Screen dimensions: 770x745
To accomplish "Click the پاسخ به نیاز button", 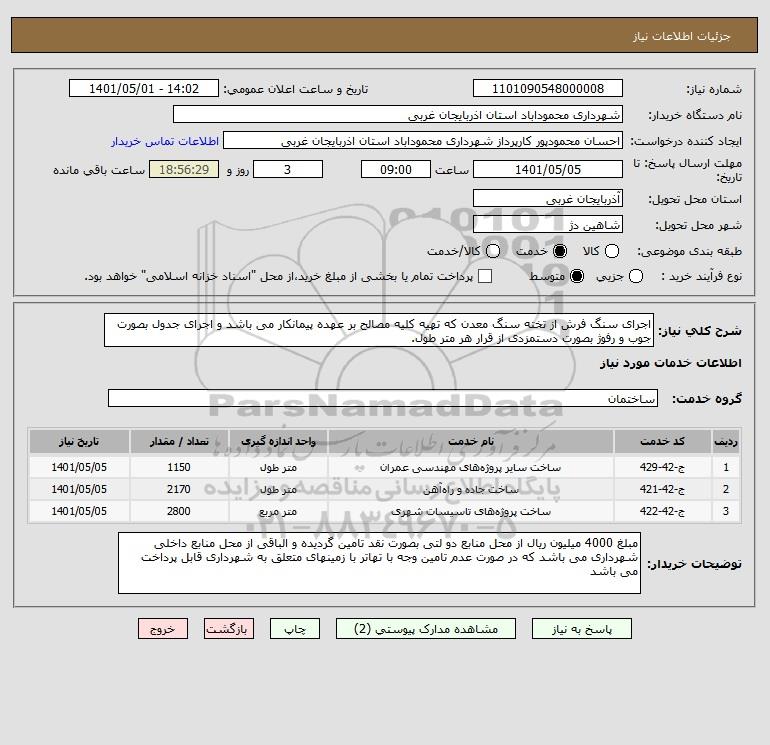I will coord(582,629).
